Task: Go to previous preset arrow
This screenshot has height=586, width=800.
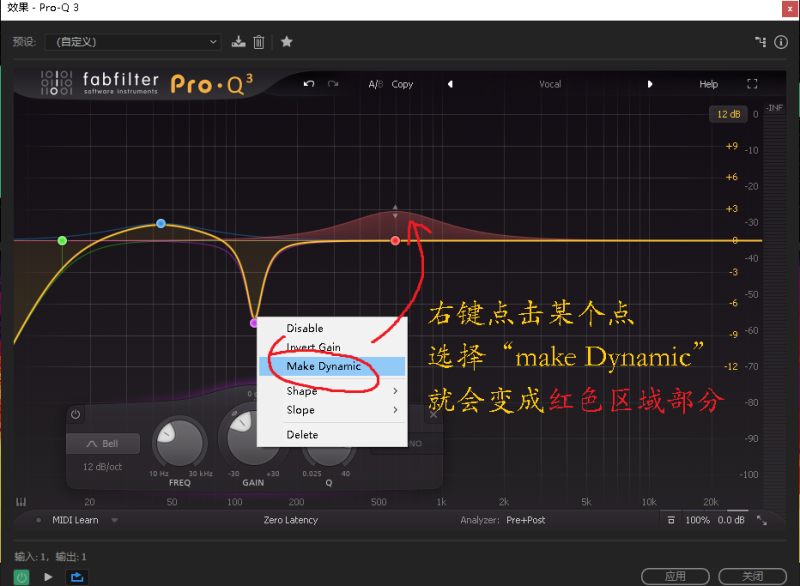Action: click(449, 84)
